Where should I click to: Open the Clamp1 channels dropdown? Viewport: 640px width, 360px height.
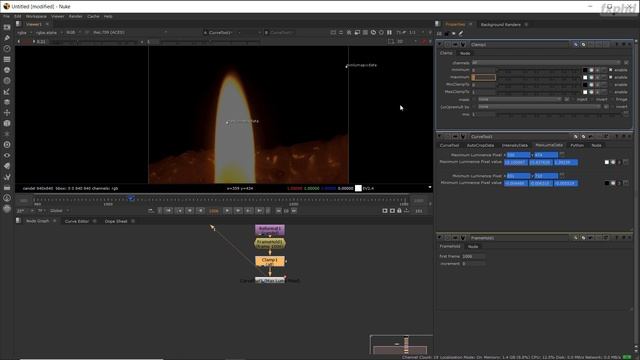point(546,63)
